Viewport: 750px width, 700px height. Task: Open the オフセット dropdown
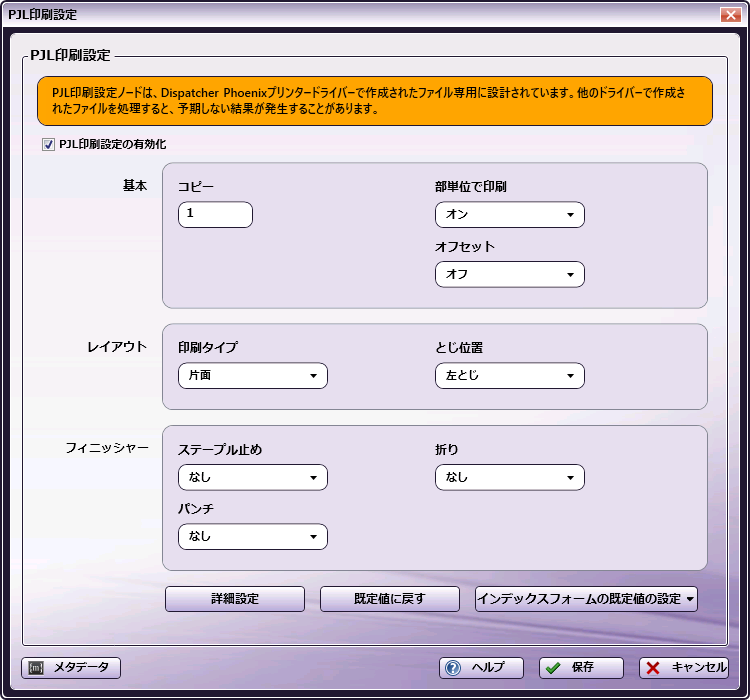click(x=509, y=274)
